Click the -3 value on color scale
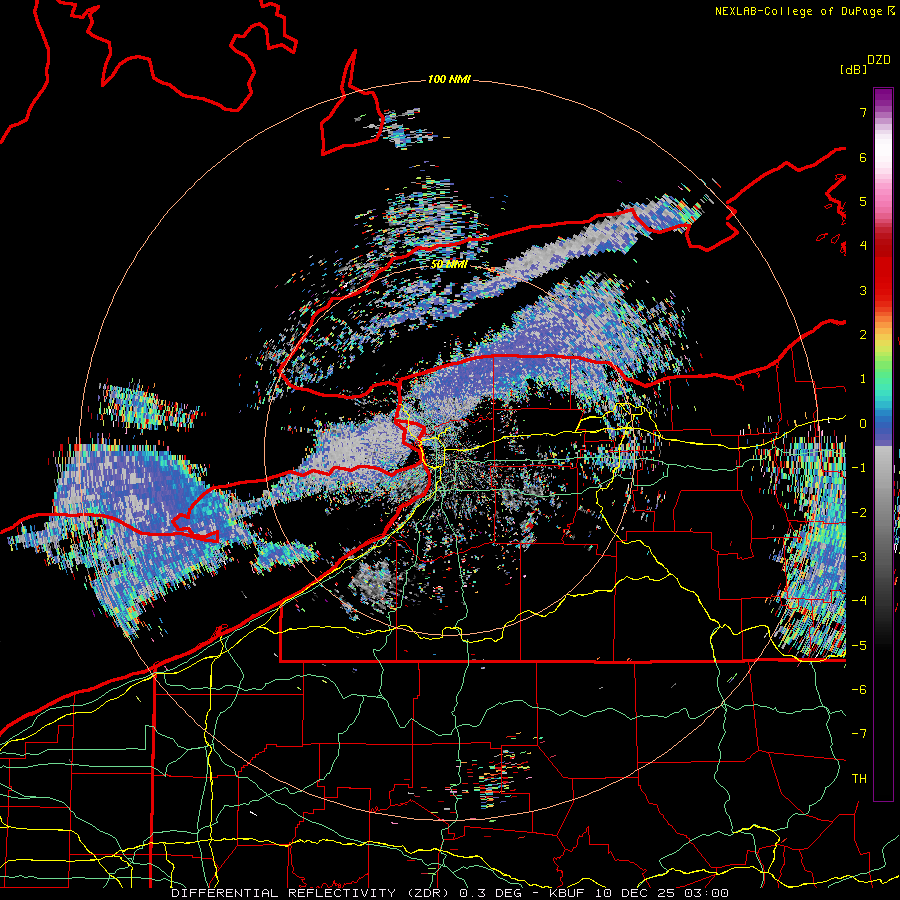 tap(859, 557)
